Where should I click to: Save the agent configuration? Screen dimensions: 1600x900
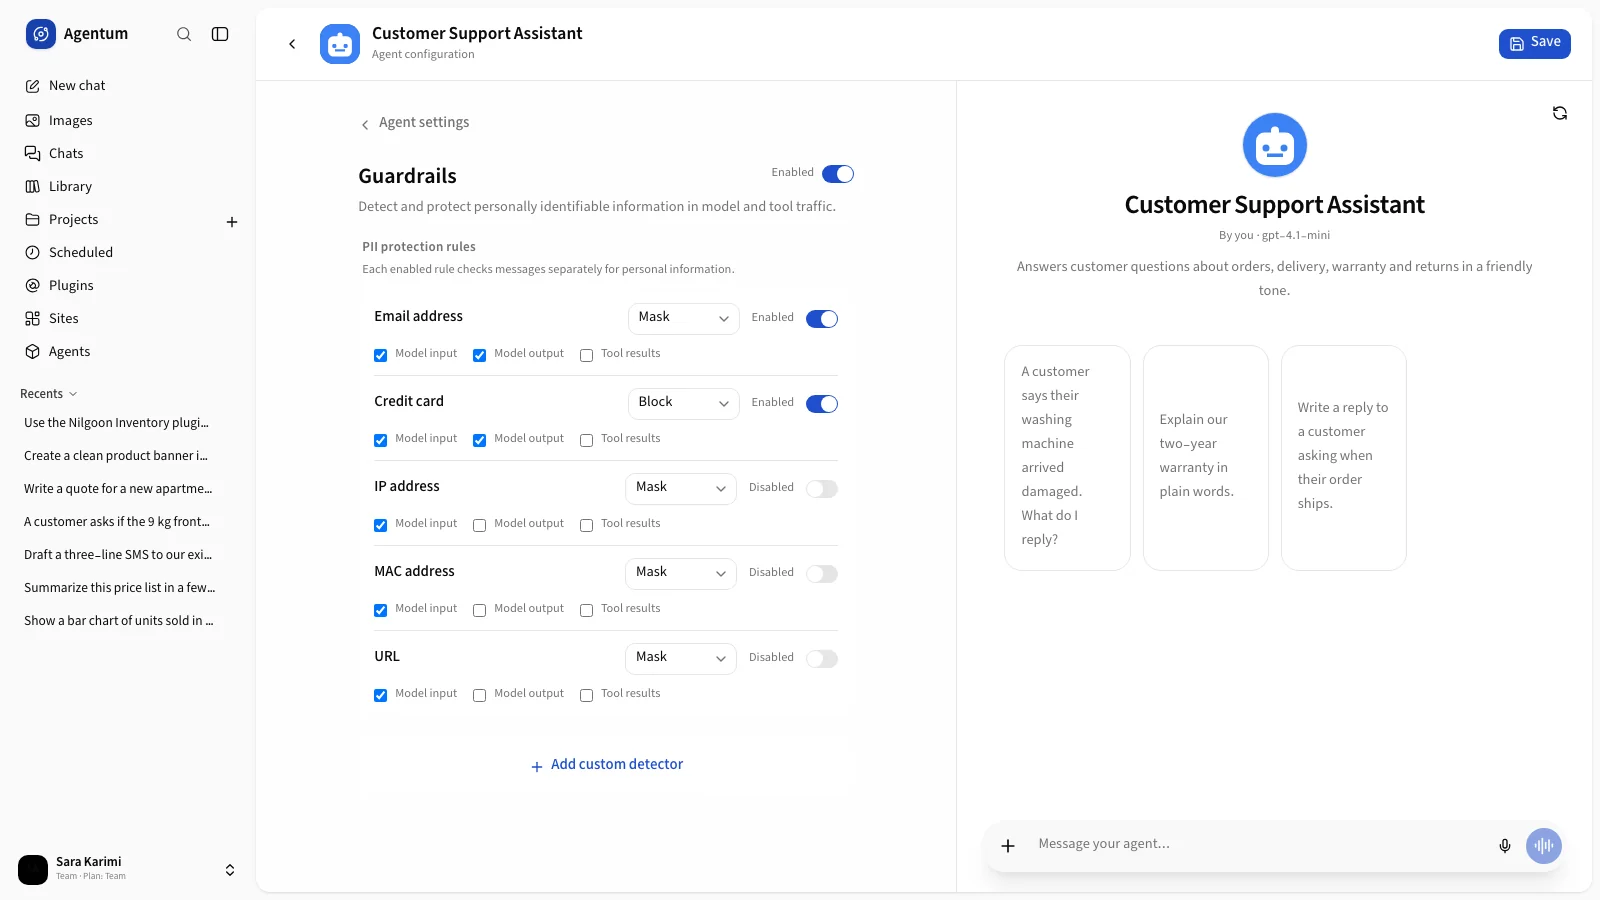[x=1535, y=43]
